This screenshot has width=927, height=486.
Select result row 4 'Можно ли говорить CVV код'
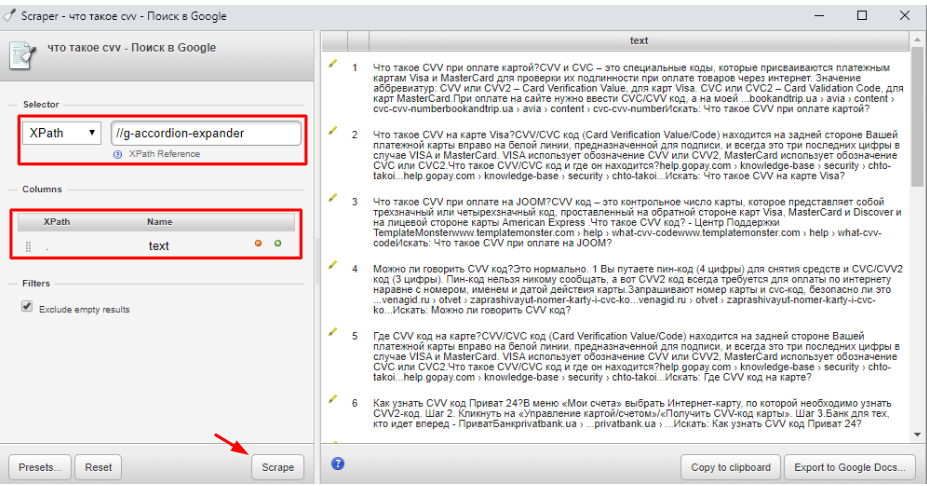[x=637, y=289]
